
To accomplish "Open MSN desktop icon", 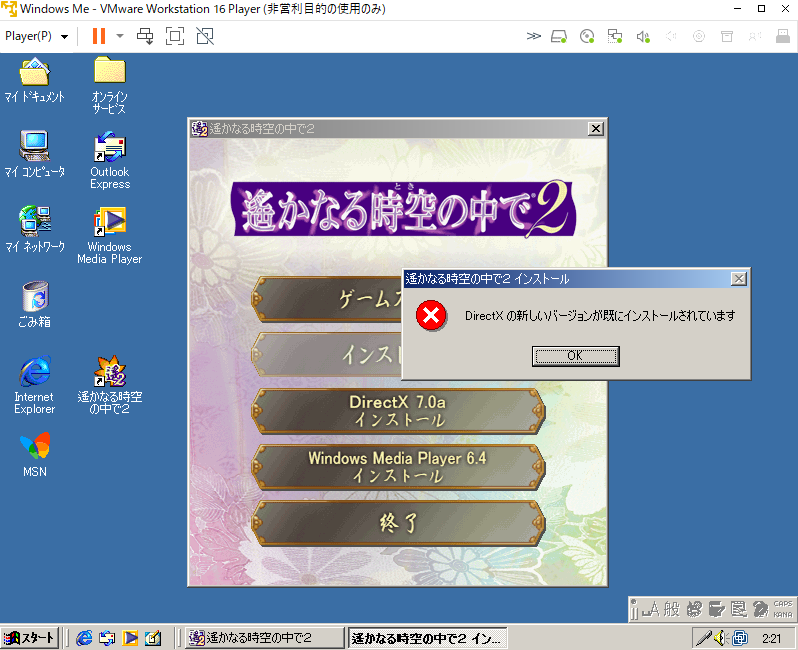I will (35, 455).
